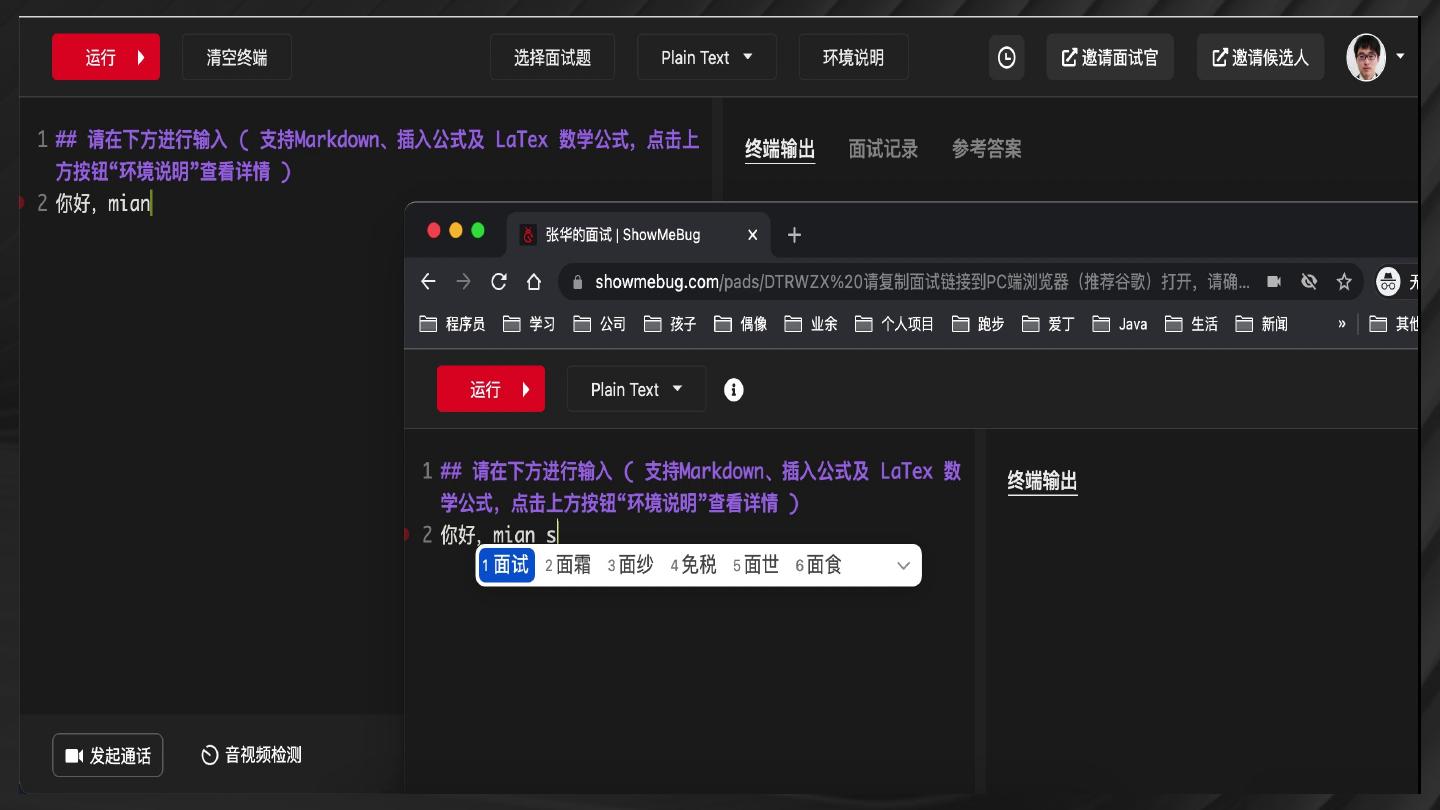Expand more IME candidates with the down chevron
Screen dimensions: 1440x810
click(903, 566)
